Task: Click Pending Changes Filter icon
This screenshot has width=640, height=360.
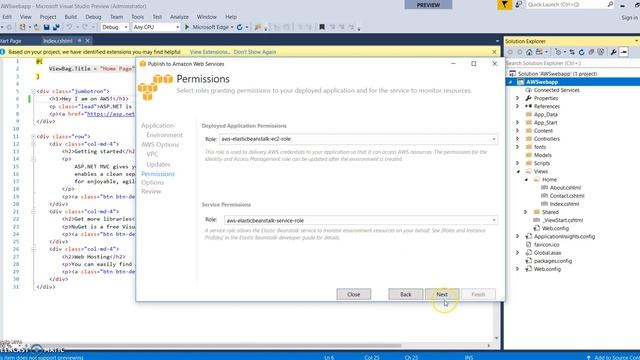Action: tap(558, 52)
